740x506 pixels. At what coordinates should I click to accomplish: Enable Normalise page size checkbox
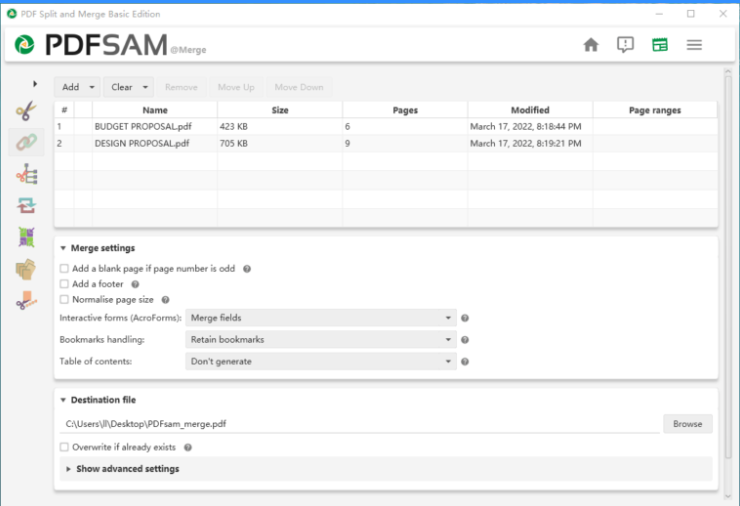(64, 299)
